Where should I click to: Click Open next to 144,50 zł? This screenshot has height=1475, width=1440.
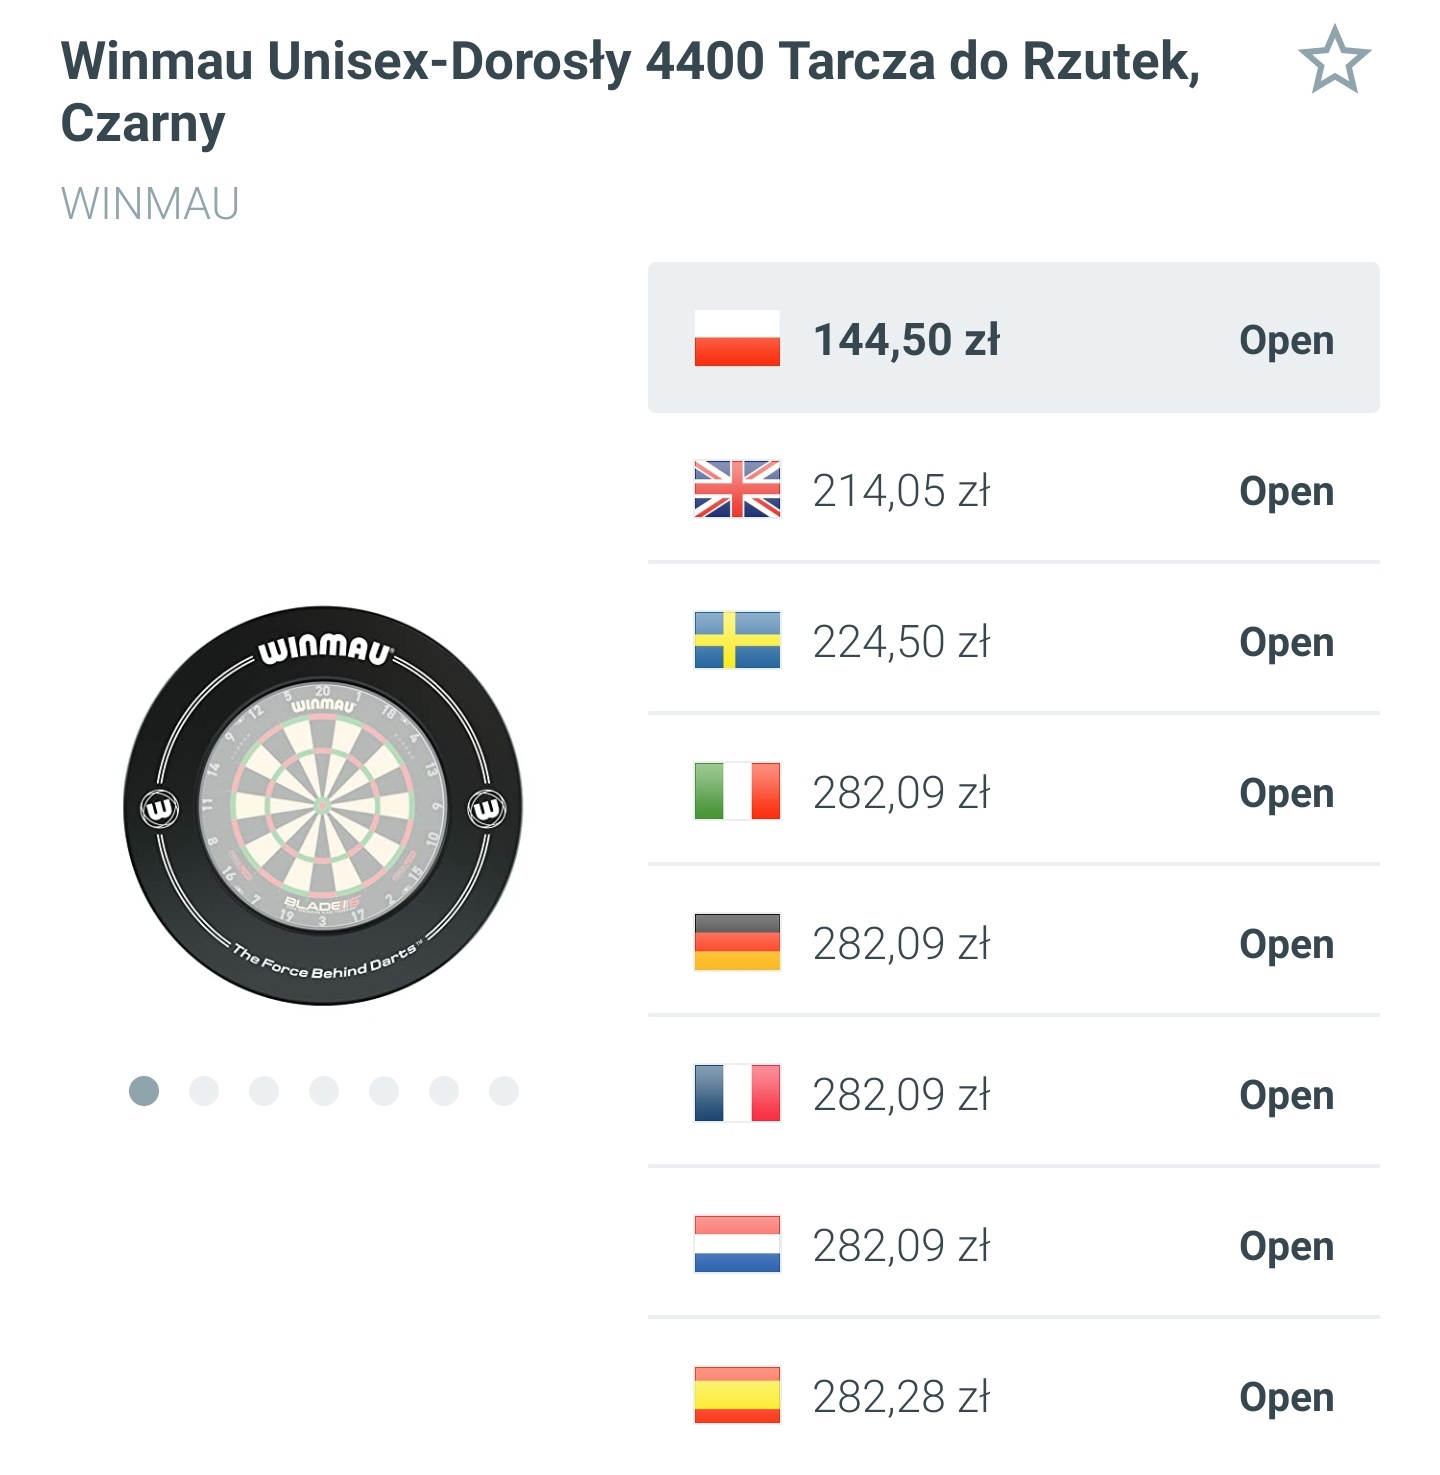click(1284, 339)
